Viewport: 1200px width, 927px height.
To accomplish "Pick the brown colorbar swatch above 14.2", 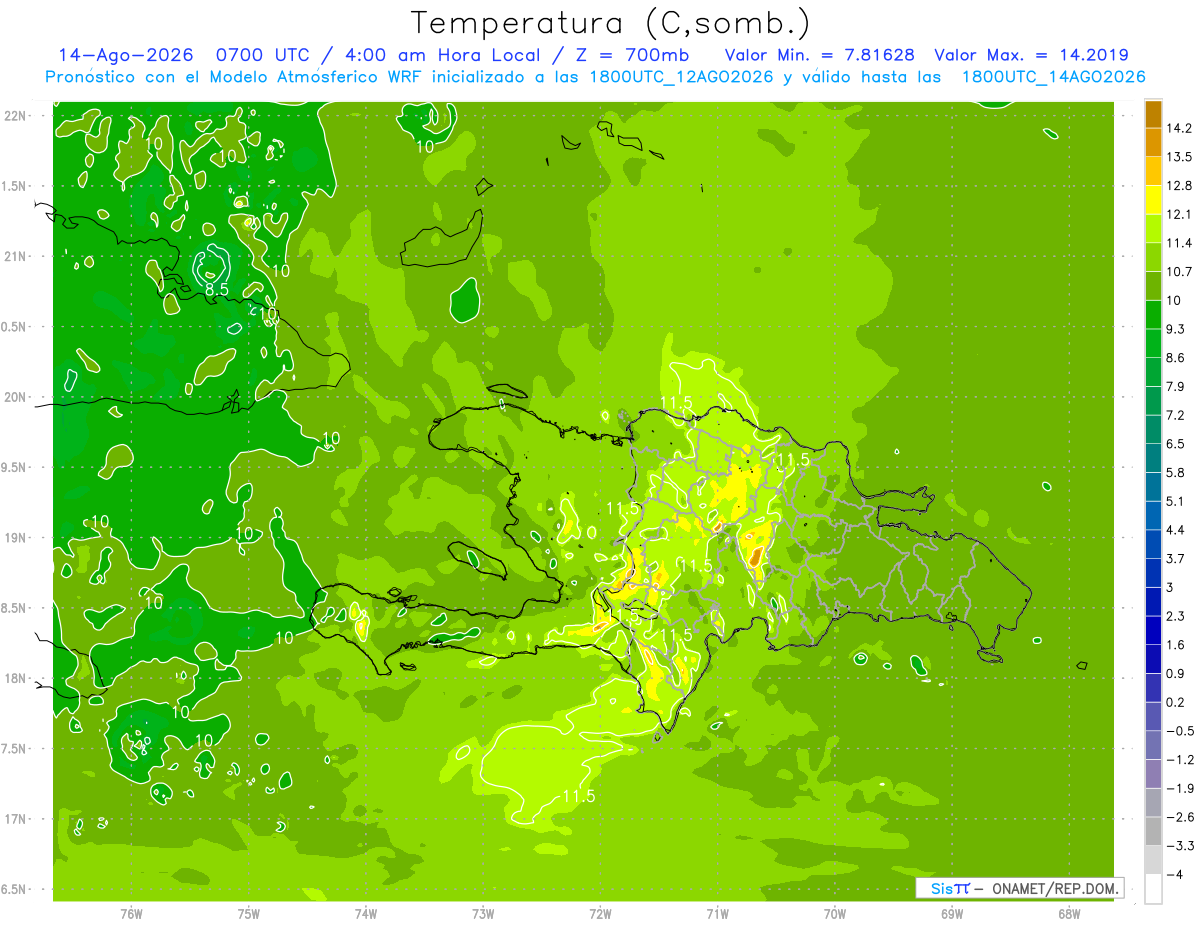I will point(1153,114).
